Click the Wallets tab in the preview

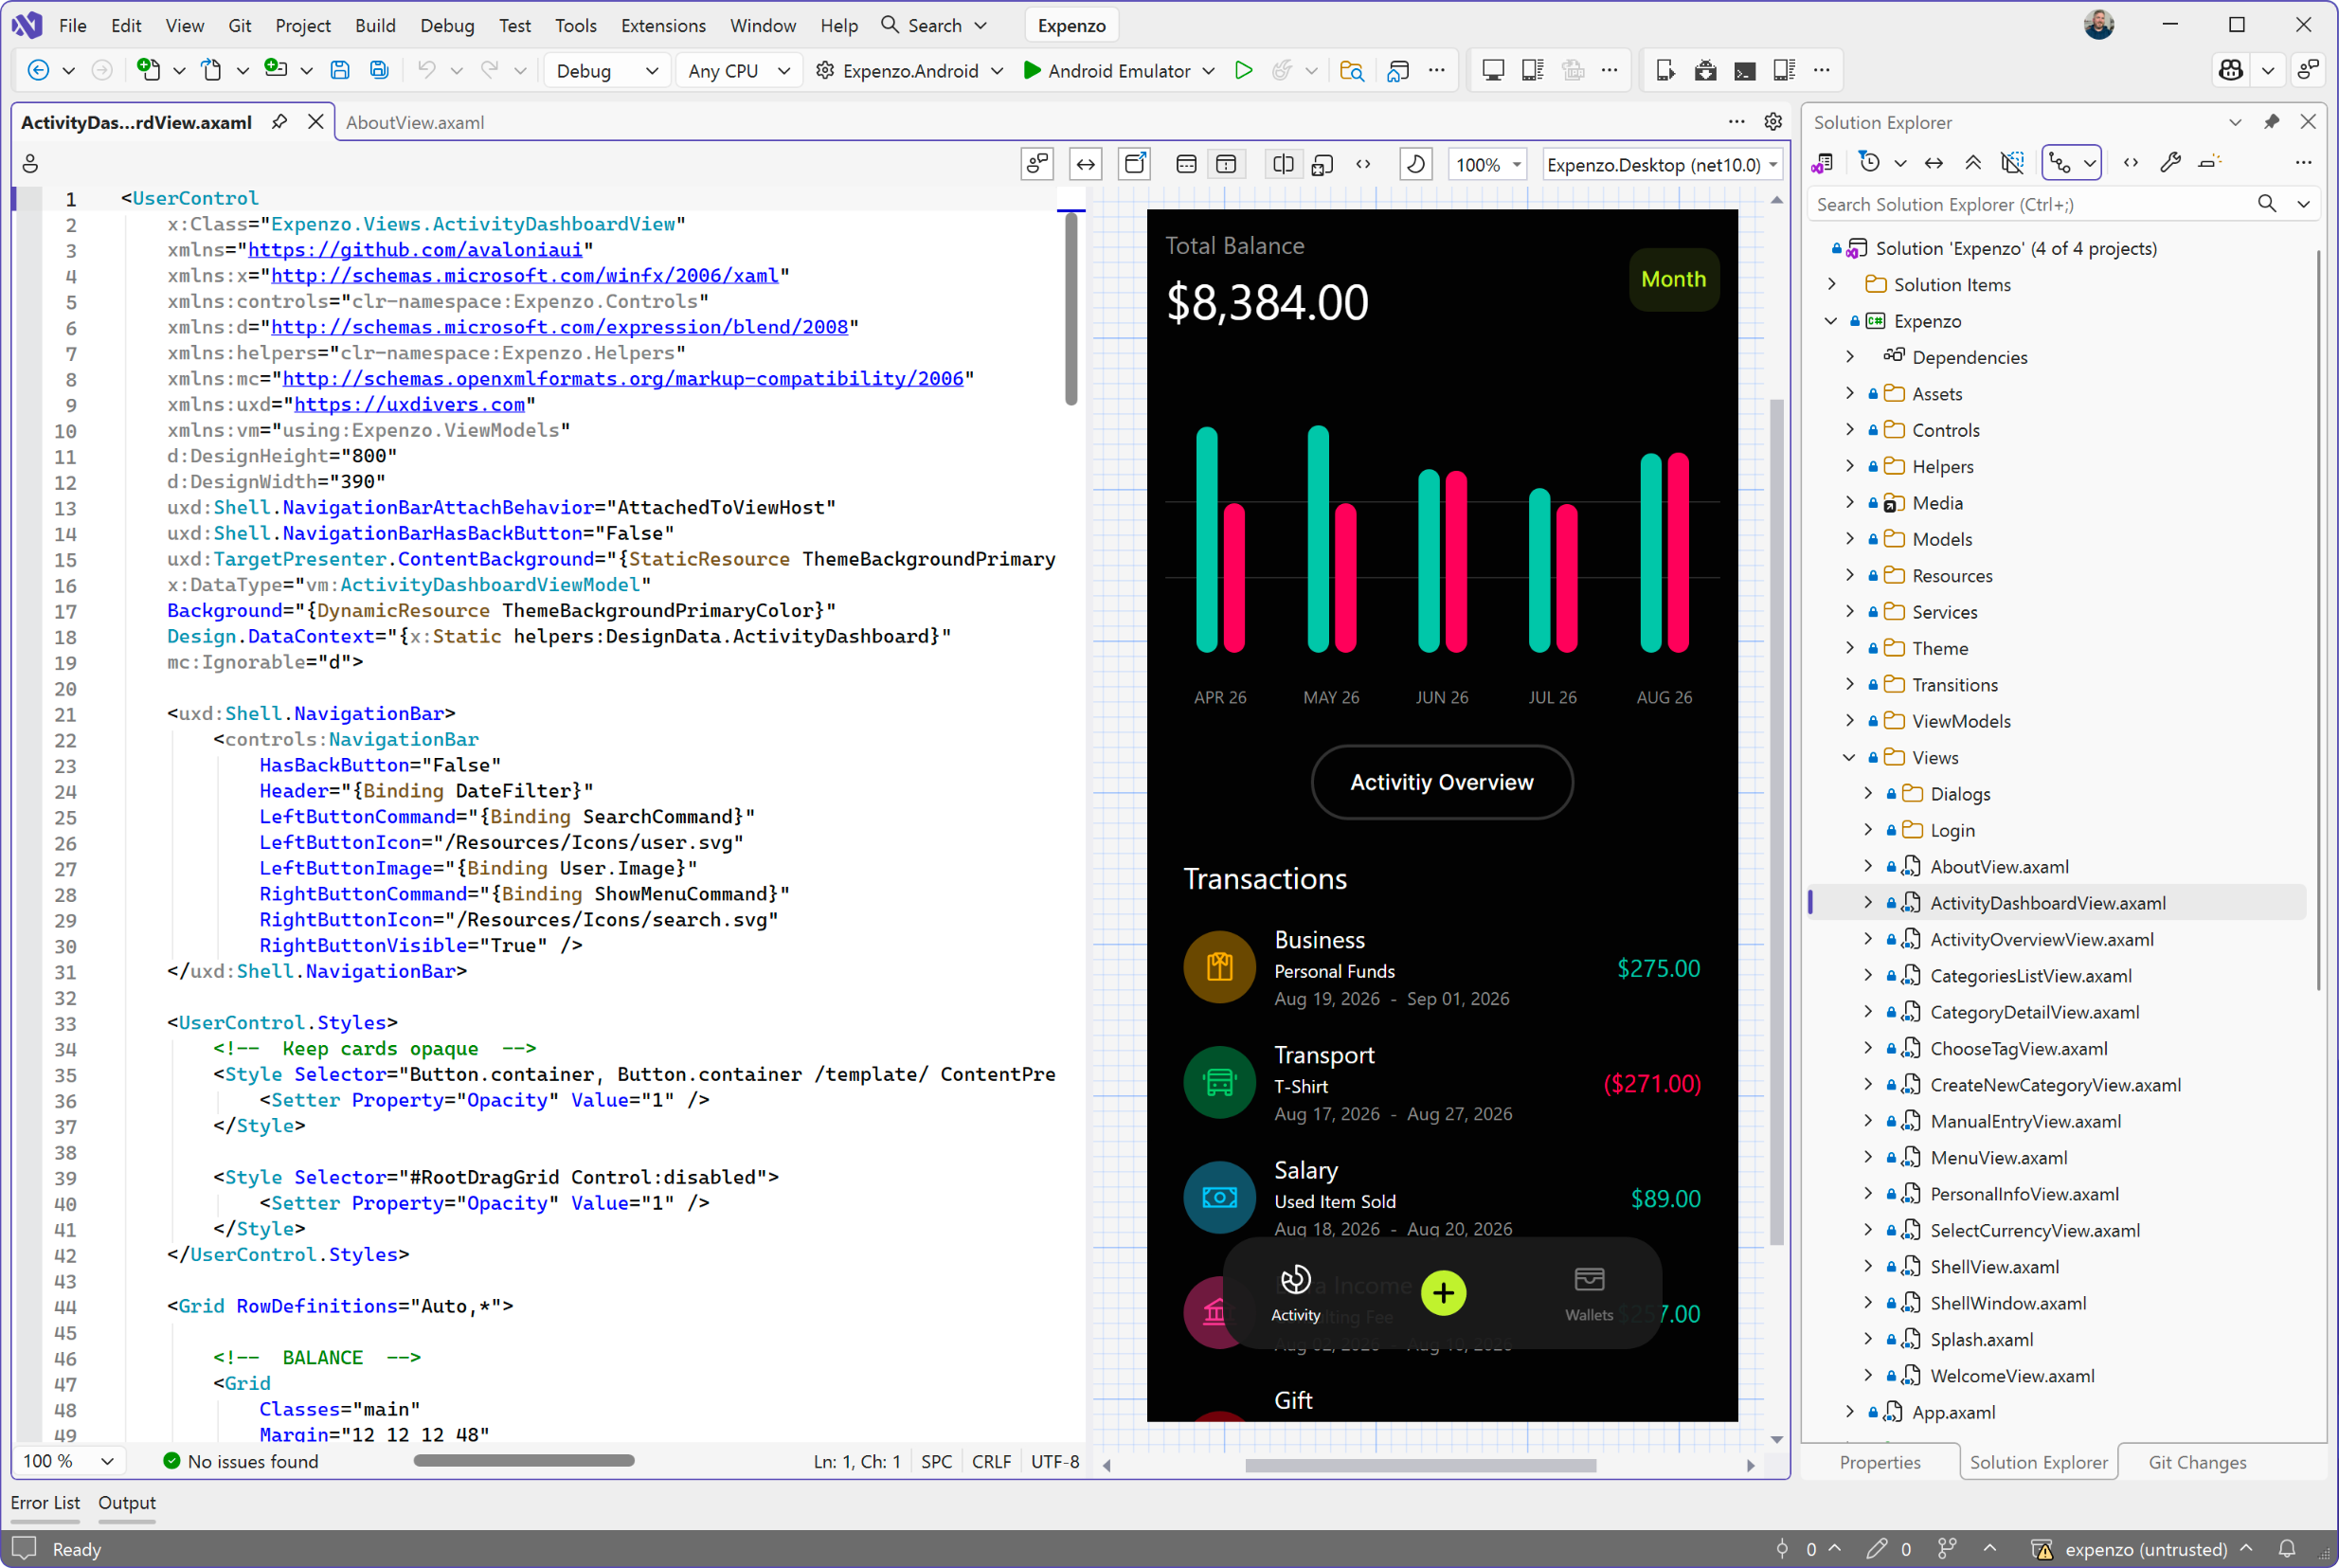click(x=1588, y=1294)
